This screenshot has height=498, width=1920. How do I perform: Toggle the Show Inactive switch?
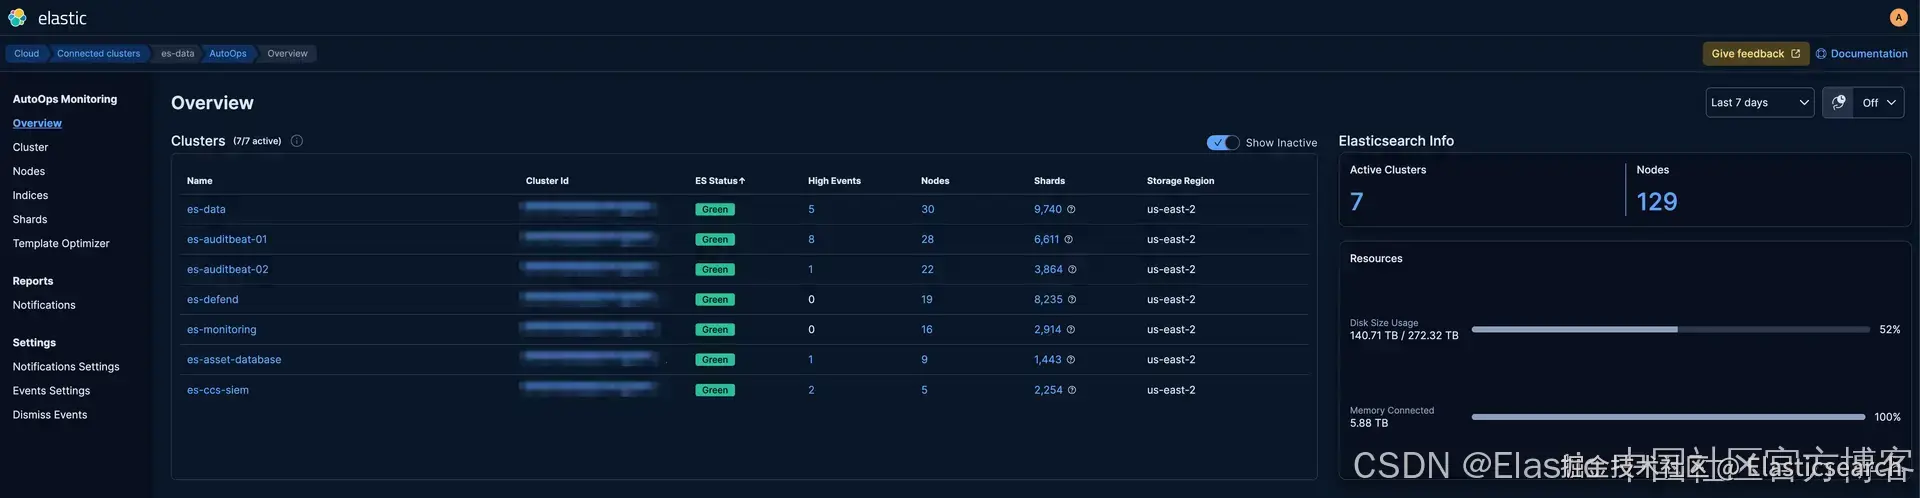[x=1223, y=142]
